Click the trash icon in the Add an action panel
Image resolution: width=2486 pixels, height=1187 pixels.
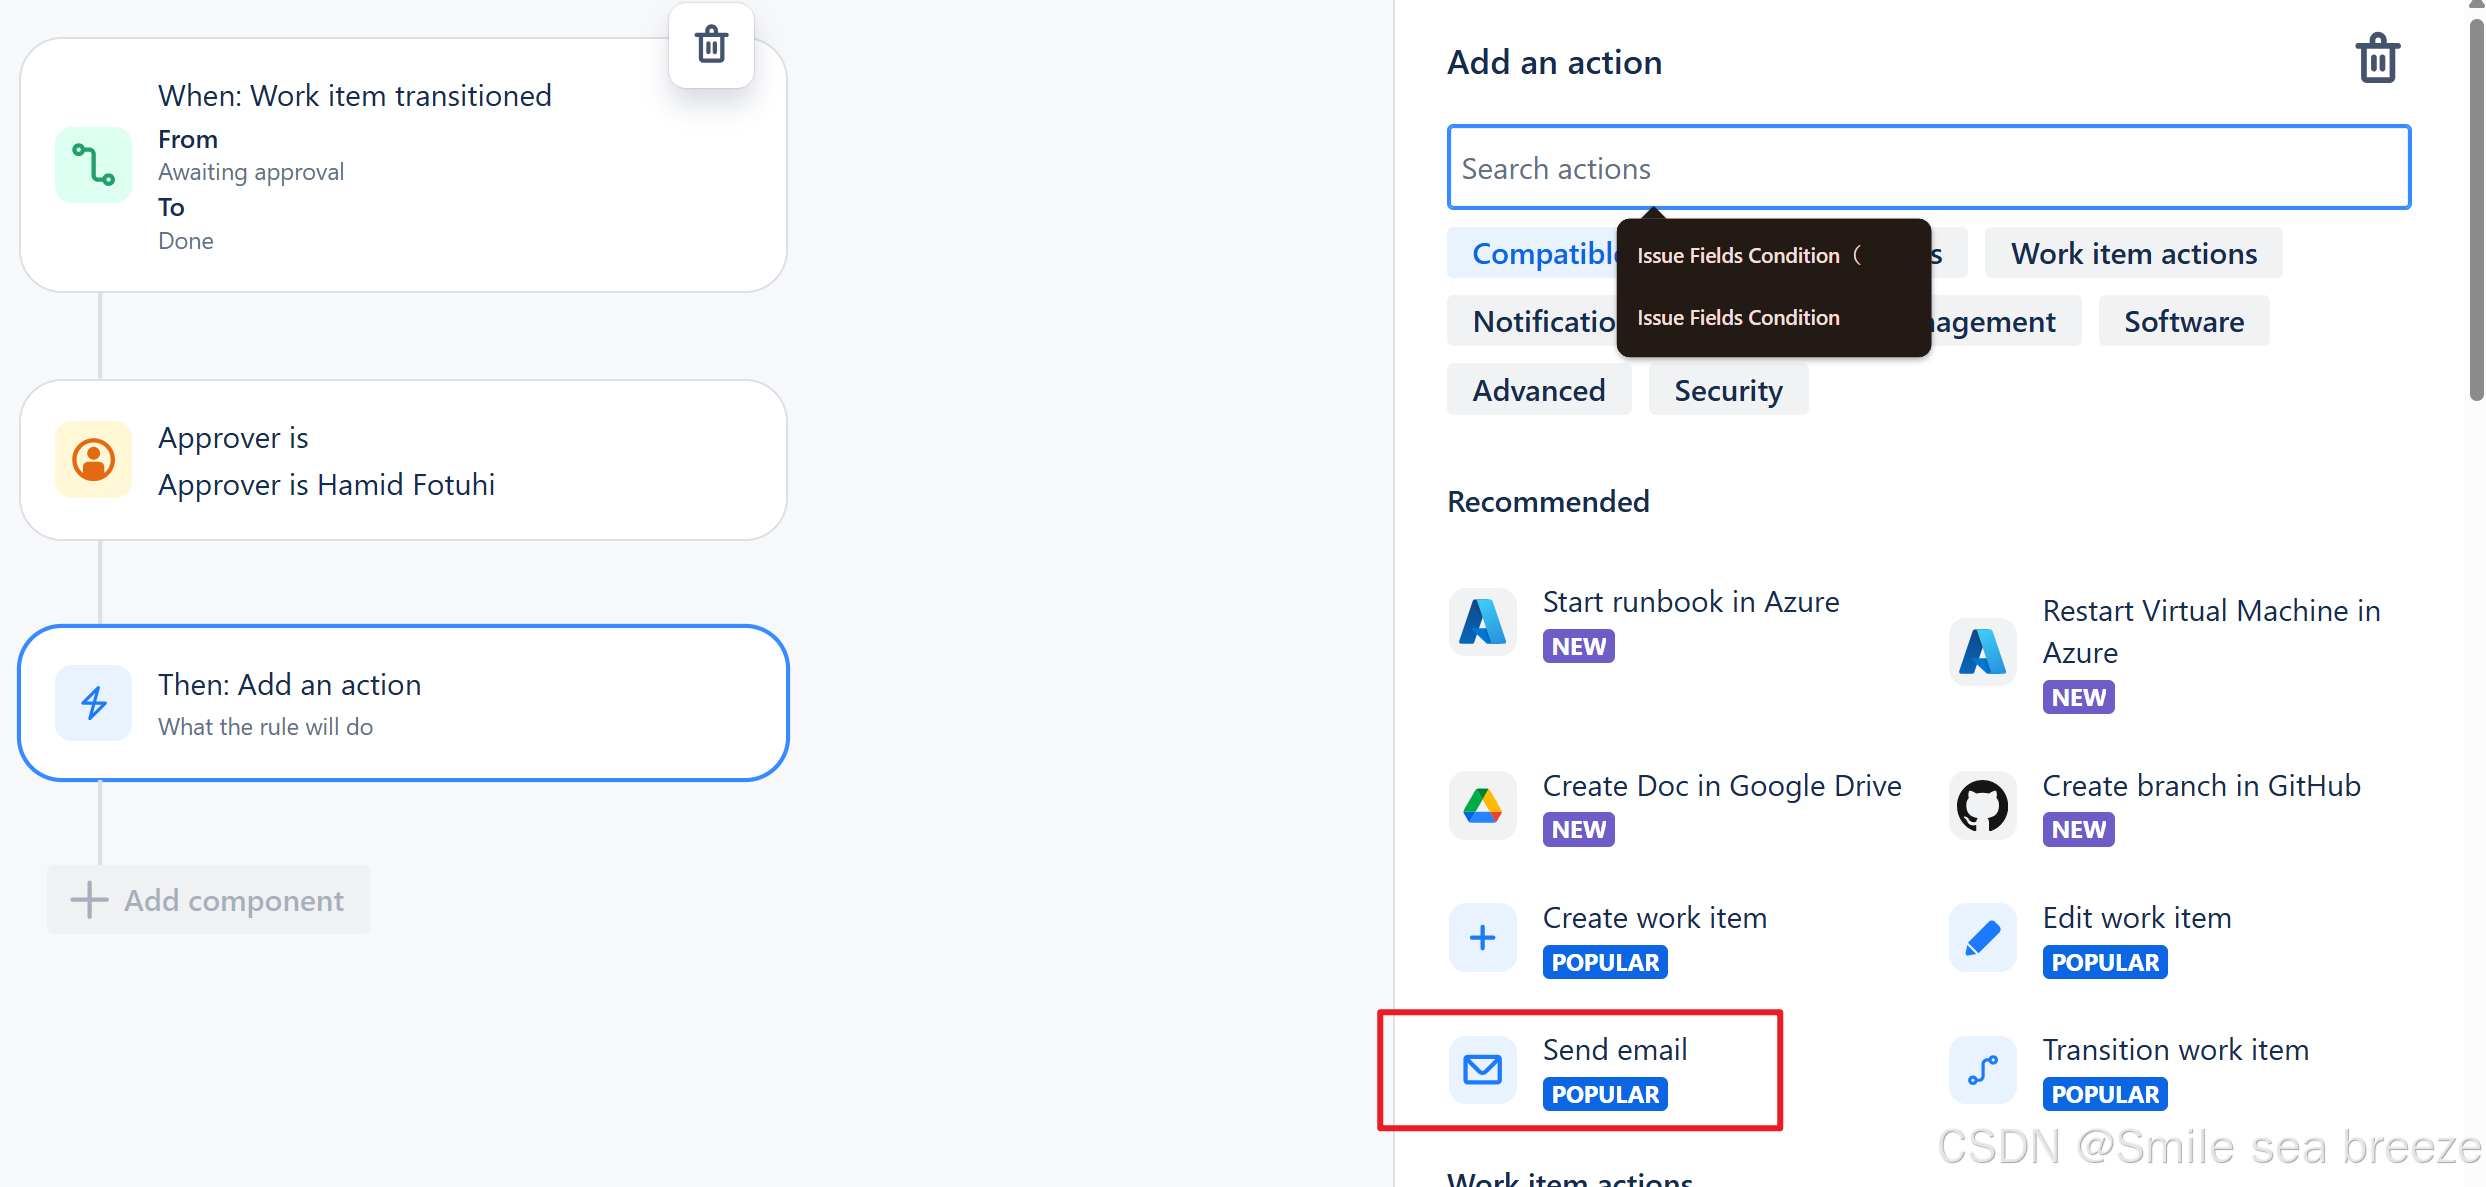pos(2378,58)
